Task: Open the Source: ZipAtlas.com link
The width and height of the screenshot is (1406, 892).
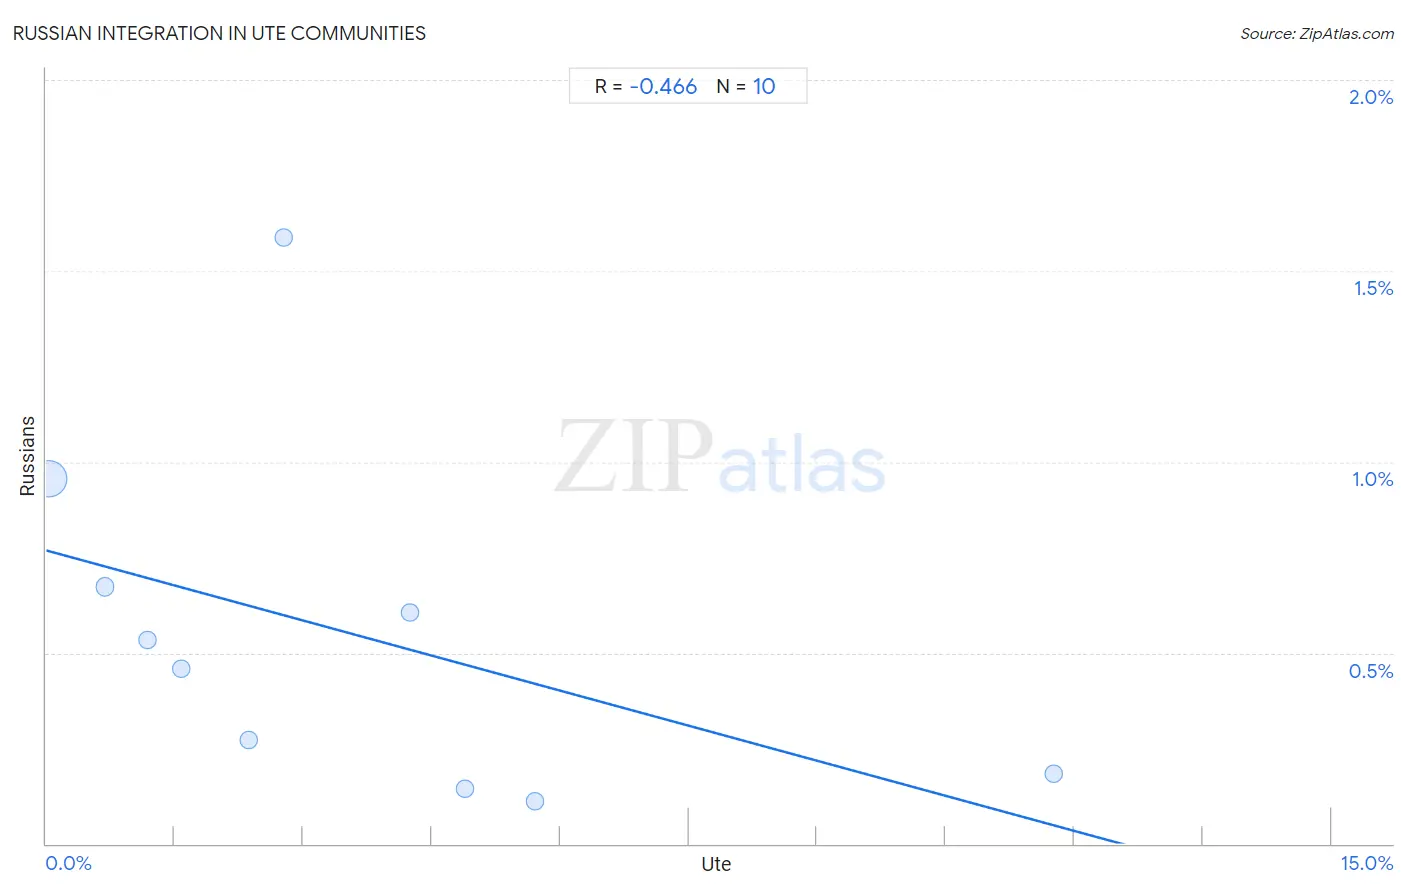Action: [1317, 33]
